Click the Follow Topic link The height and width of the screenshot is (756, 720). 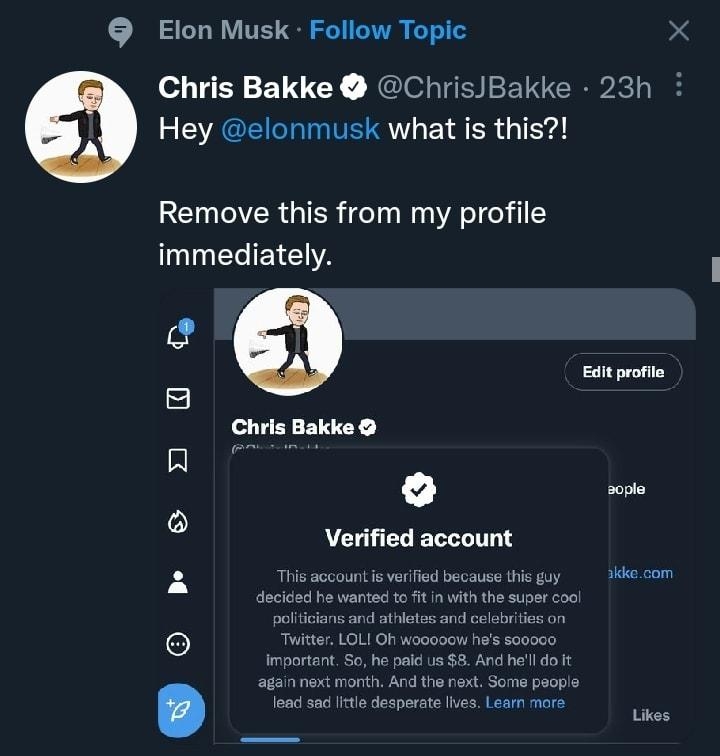388,31
